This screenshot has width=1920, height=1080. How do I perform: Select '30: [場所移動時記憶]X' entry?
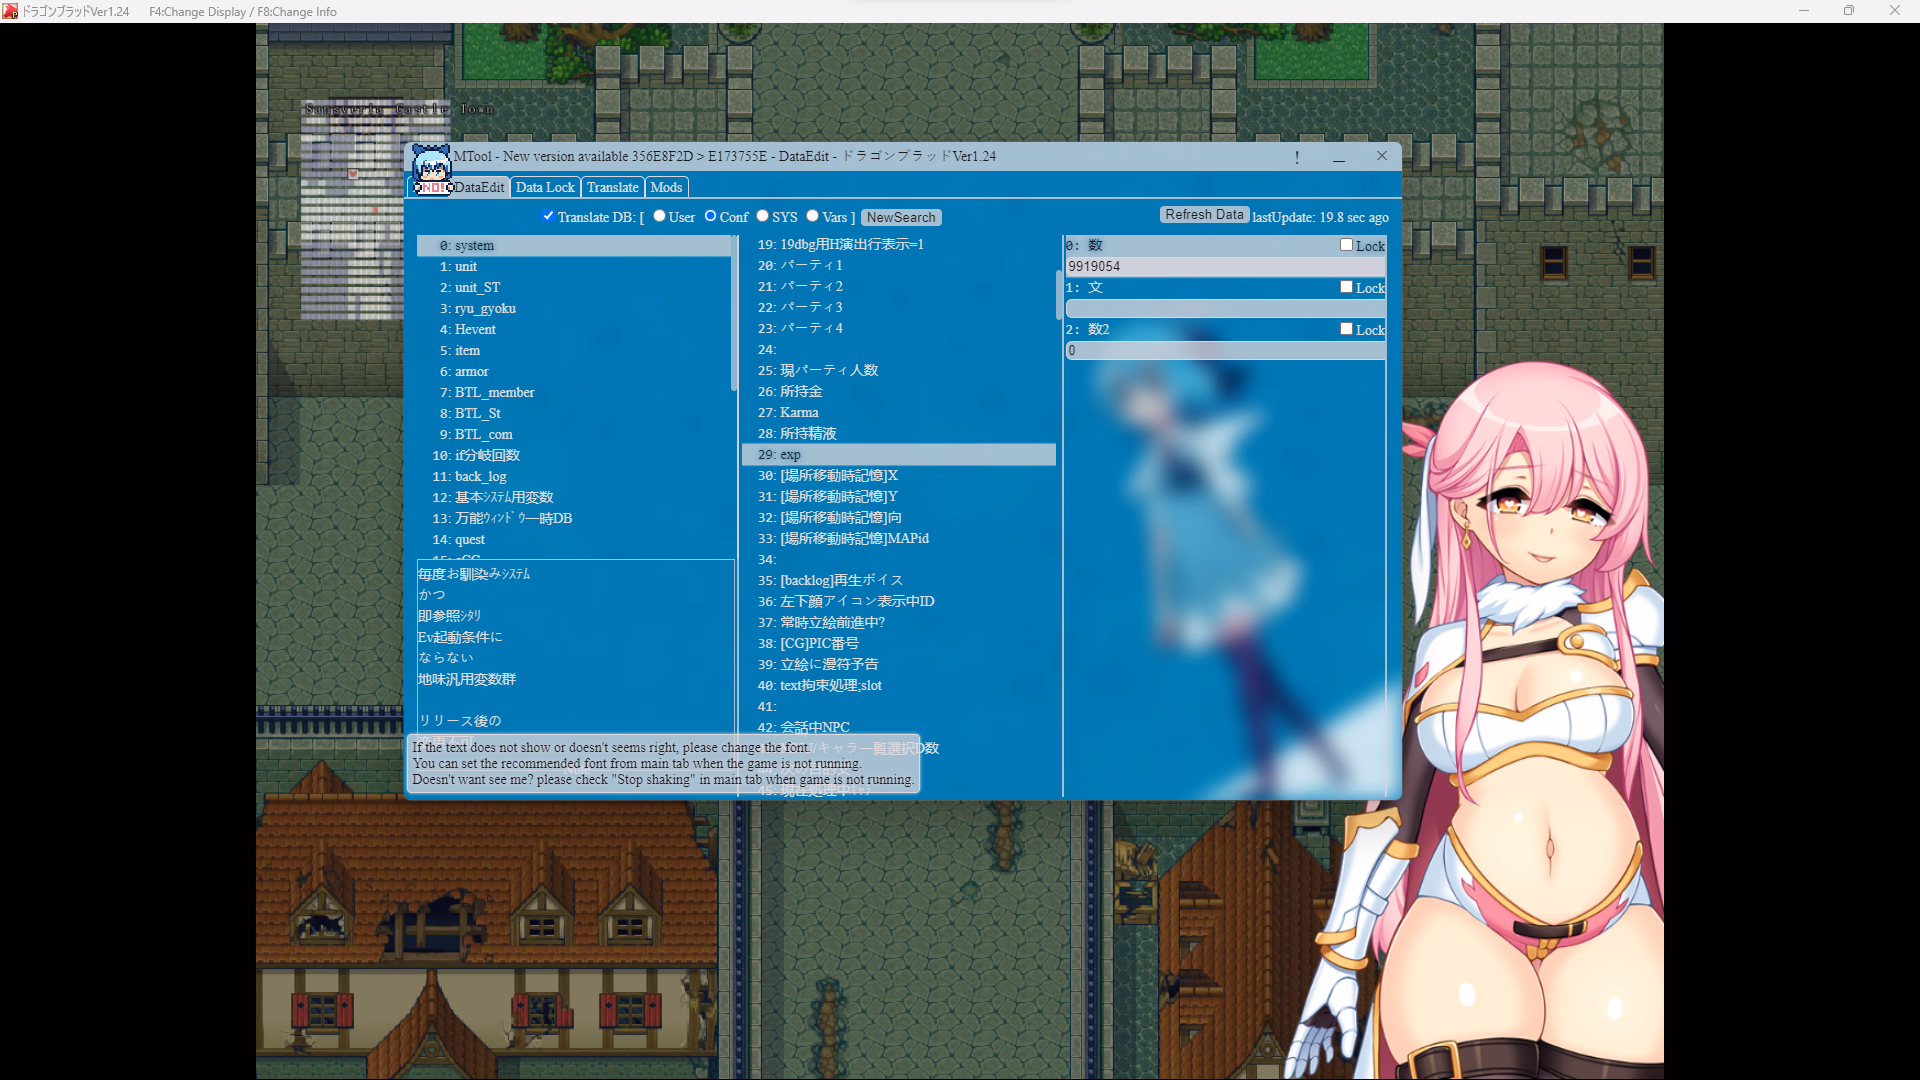coord(898,476)
